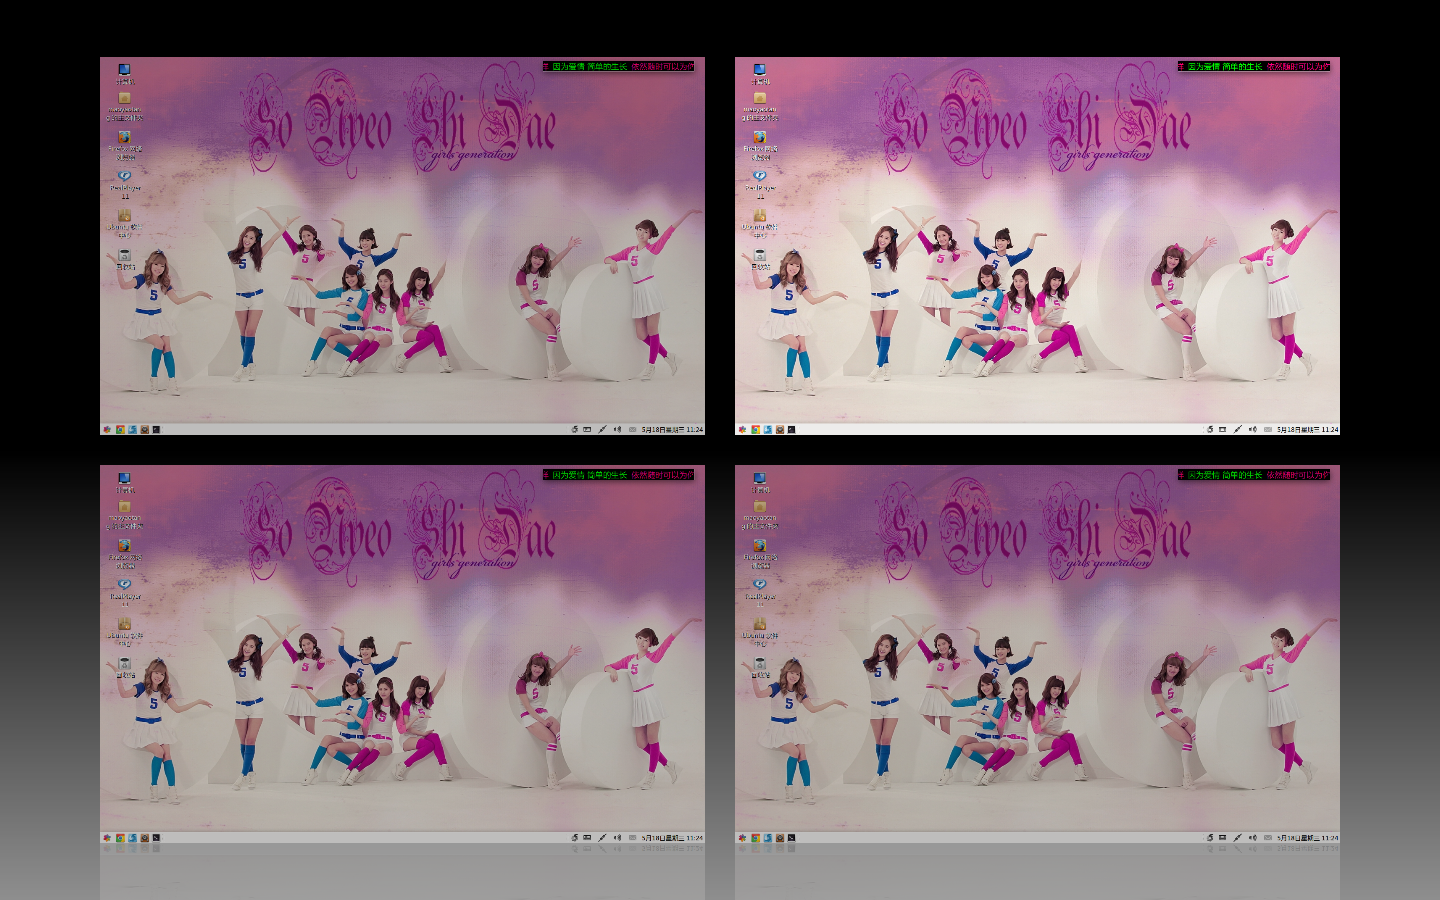Click scrolling lyrics ticker in bottom-right workspace

(x=1254, y=474)
